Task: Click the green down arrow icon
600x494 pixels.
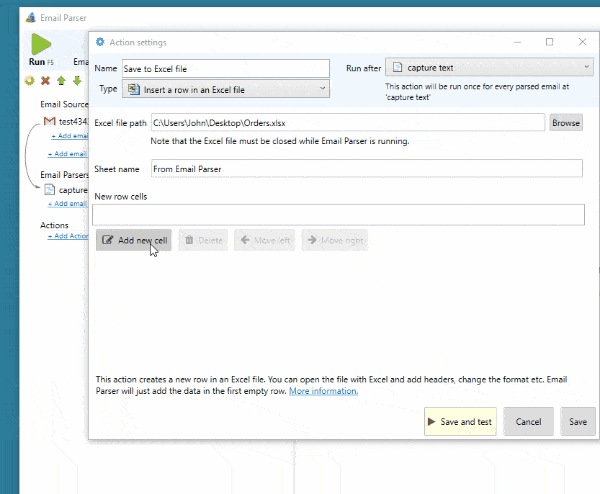Action: (77, 81)
